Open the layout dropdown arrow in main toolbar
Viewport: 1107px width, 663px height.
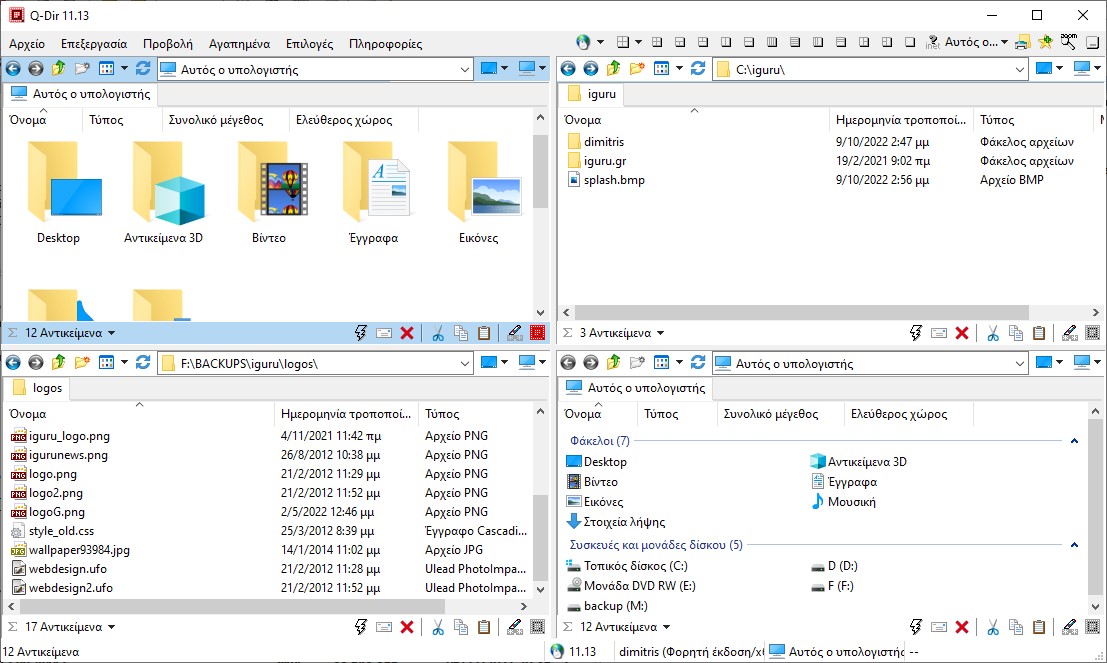point(638,42)
